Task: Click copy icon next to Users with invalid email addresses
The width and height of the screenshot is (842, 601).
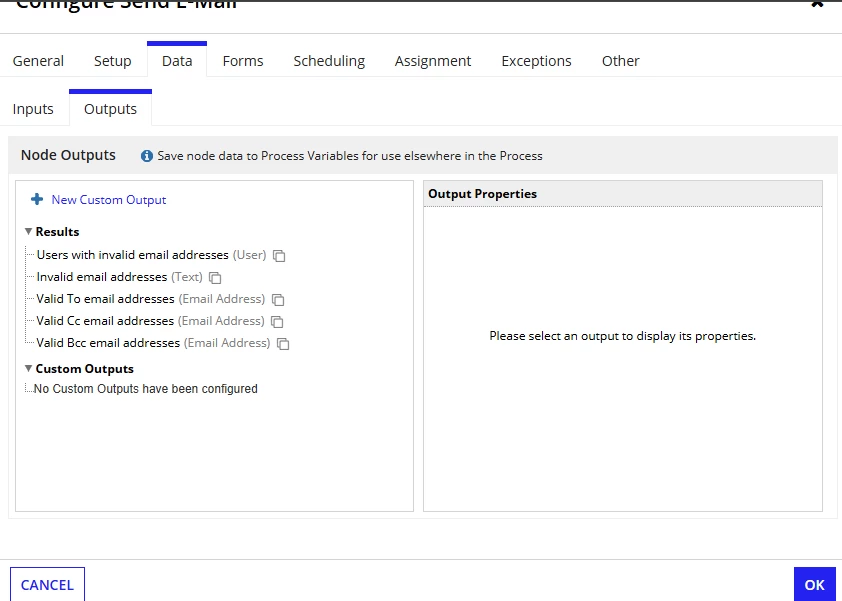Action: 279,256
